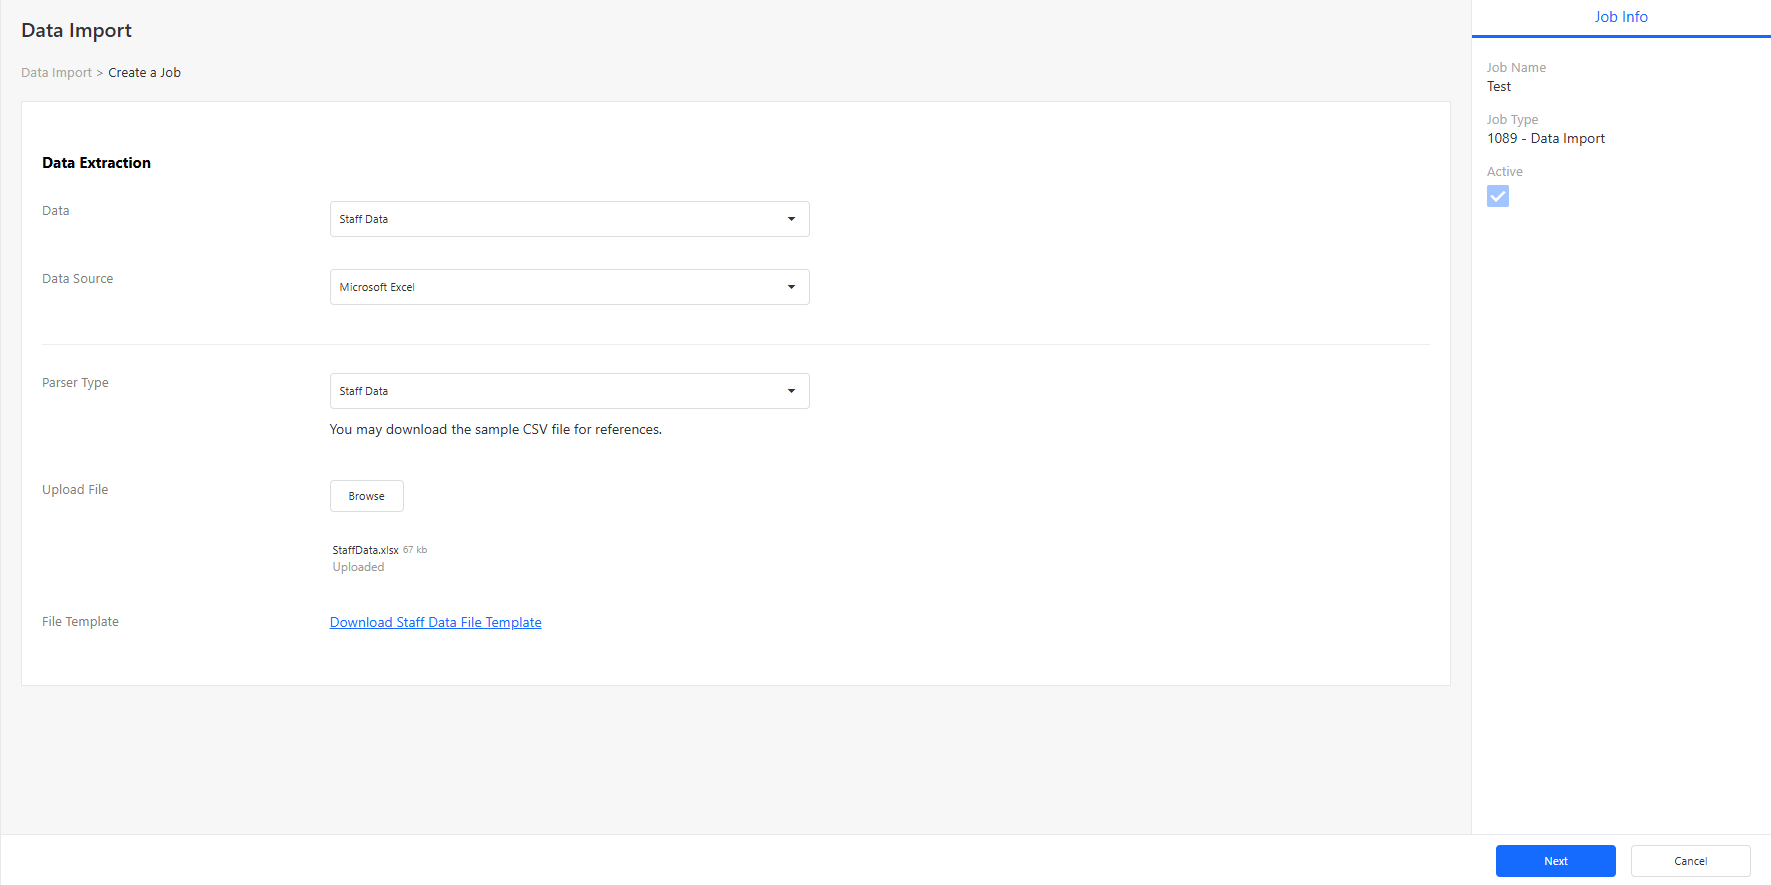Download the Staff Data File Template
This screenshot has width=1771, height=885.
pos(435,622)
